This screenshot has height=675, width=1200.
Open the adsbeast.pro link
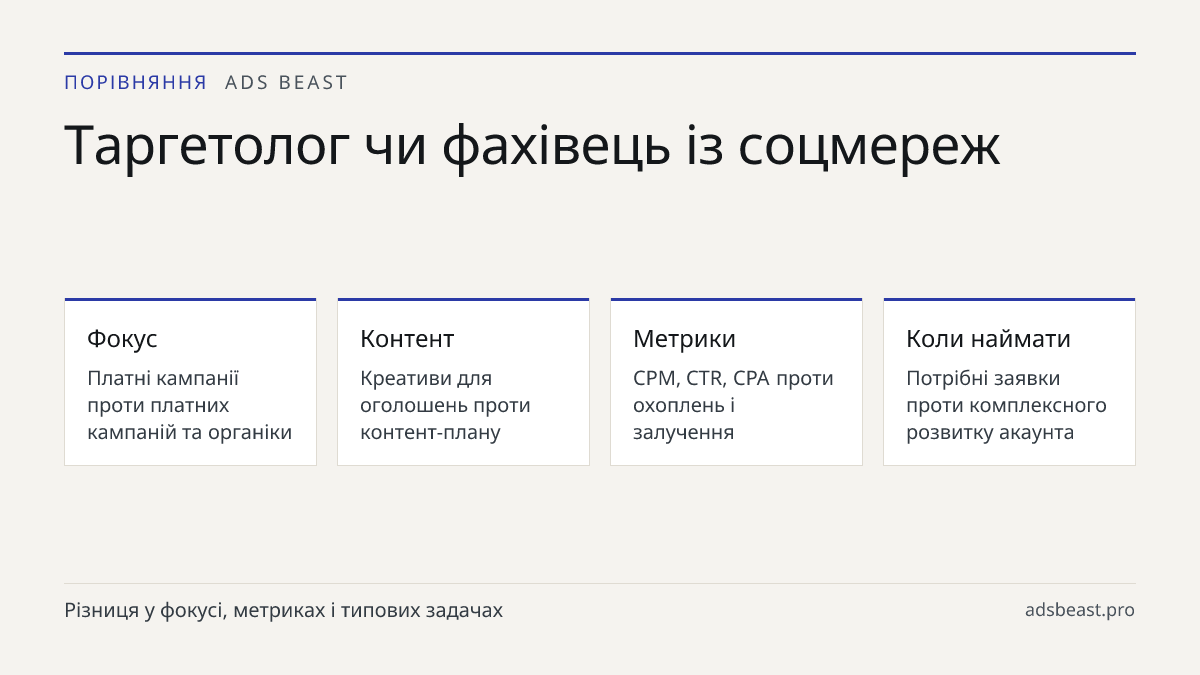pyautogui.click(x=1080, y=610)
